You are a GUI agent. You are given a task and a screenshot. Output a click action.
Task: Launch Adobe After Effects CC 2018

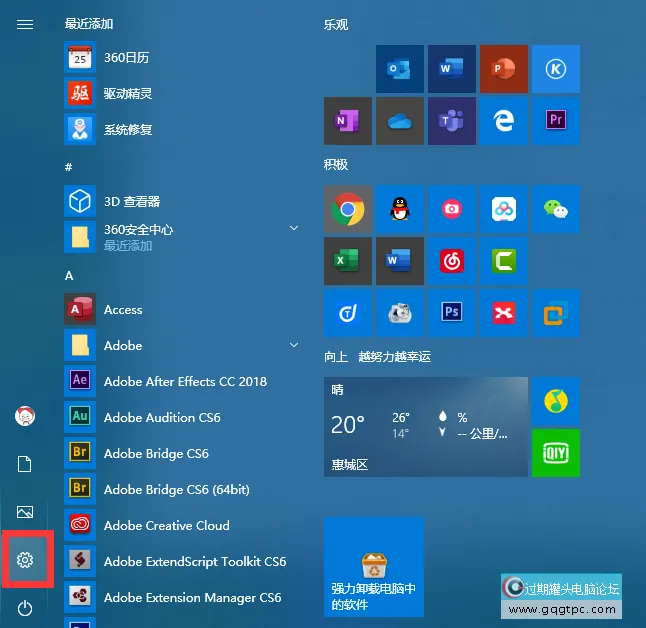click(x=181, y=381)
